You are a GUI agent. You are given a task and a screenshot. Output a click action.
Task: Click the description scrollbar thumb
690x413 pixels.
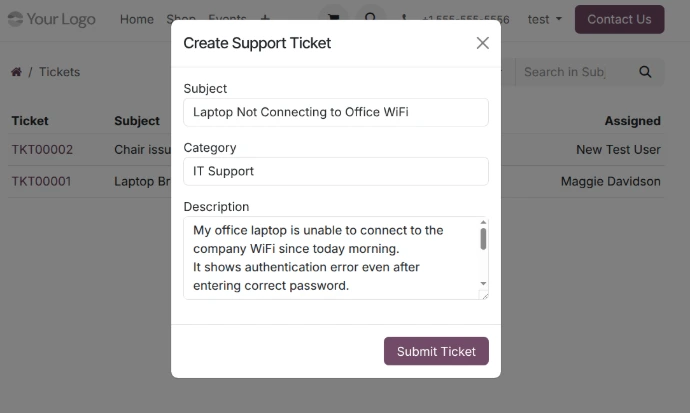[483, 238]
